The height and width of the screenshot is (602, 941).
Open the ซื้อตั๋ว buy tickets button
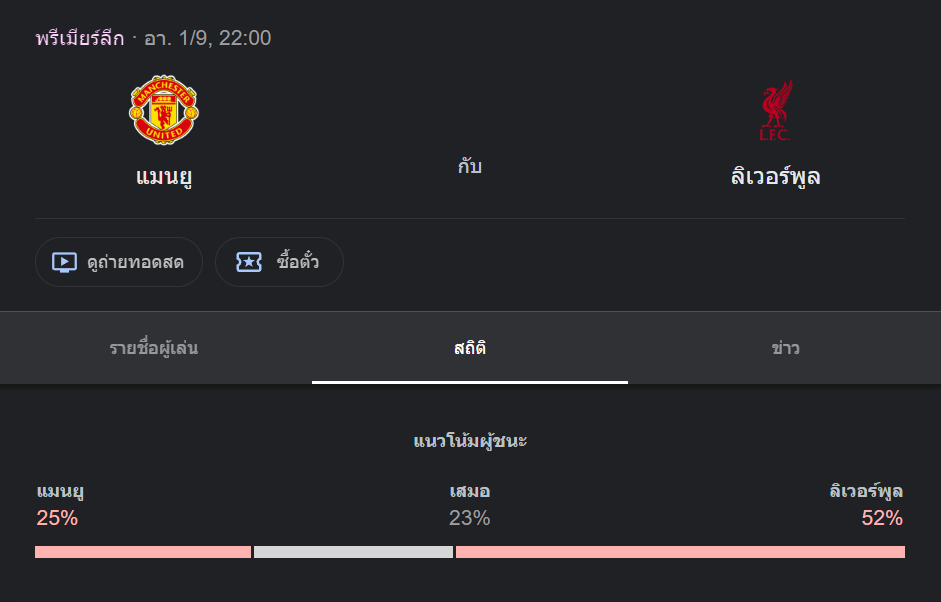pos(279,262)
